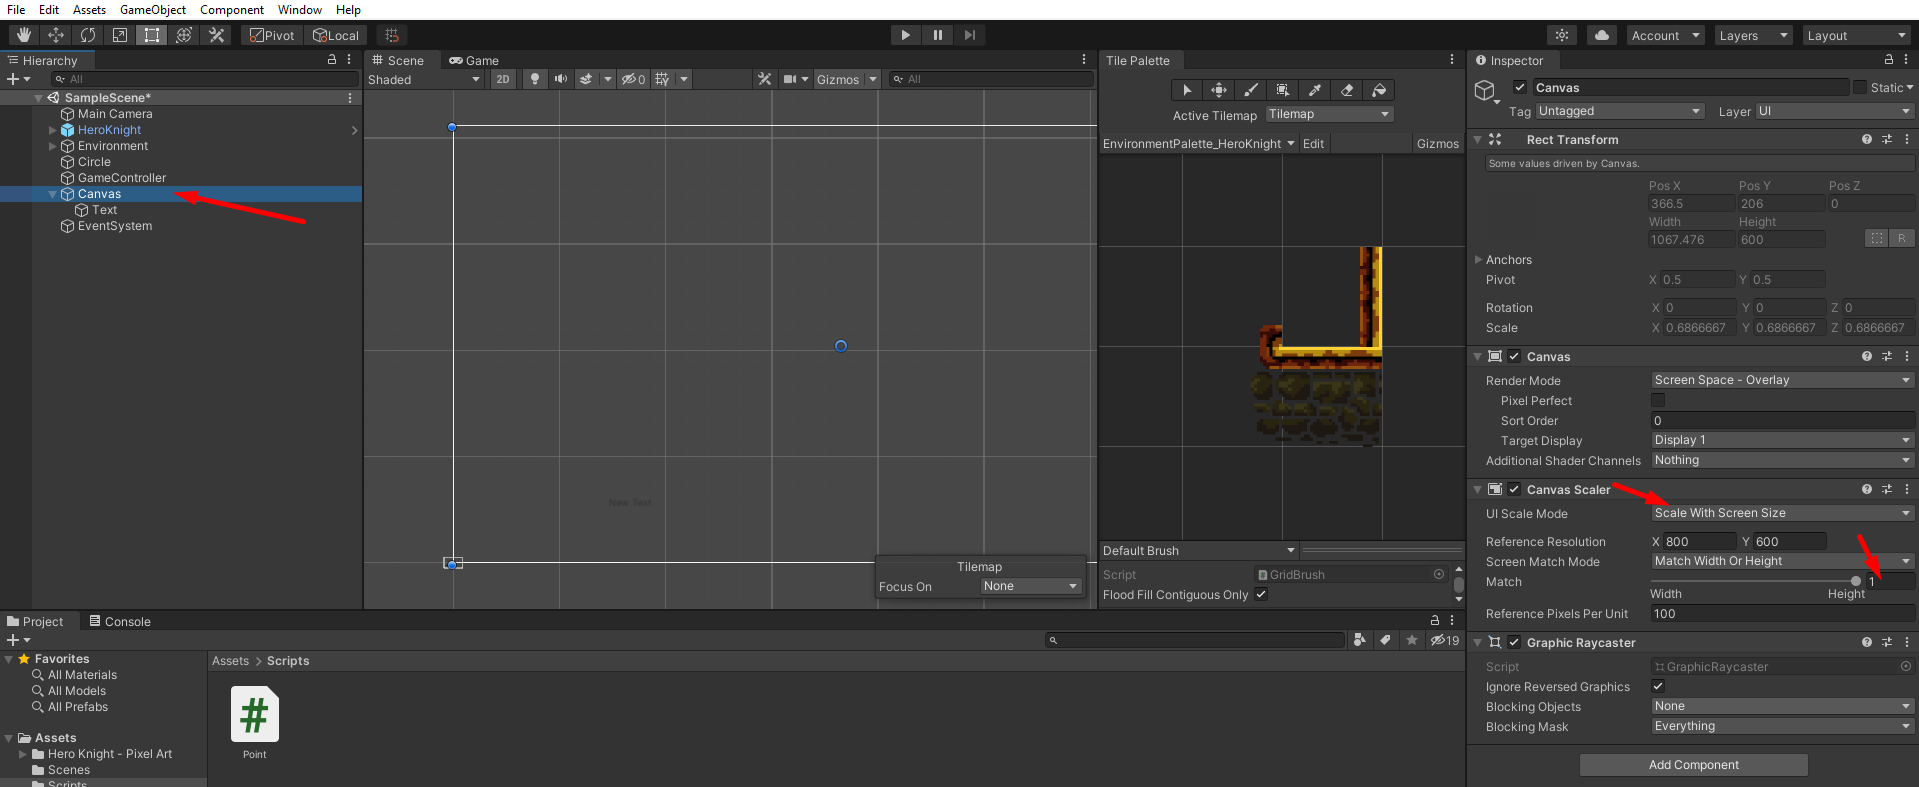
Task: Switch to the Console tab
Action: [120, 621]
